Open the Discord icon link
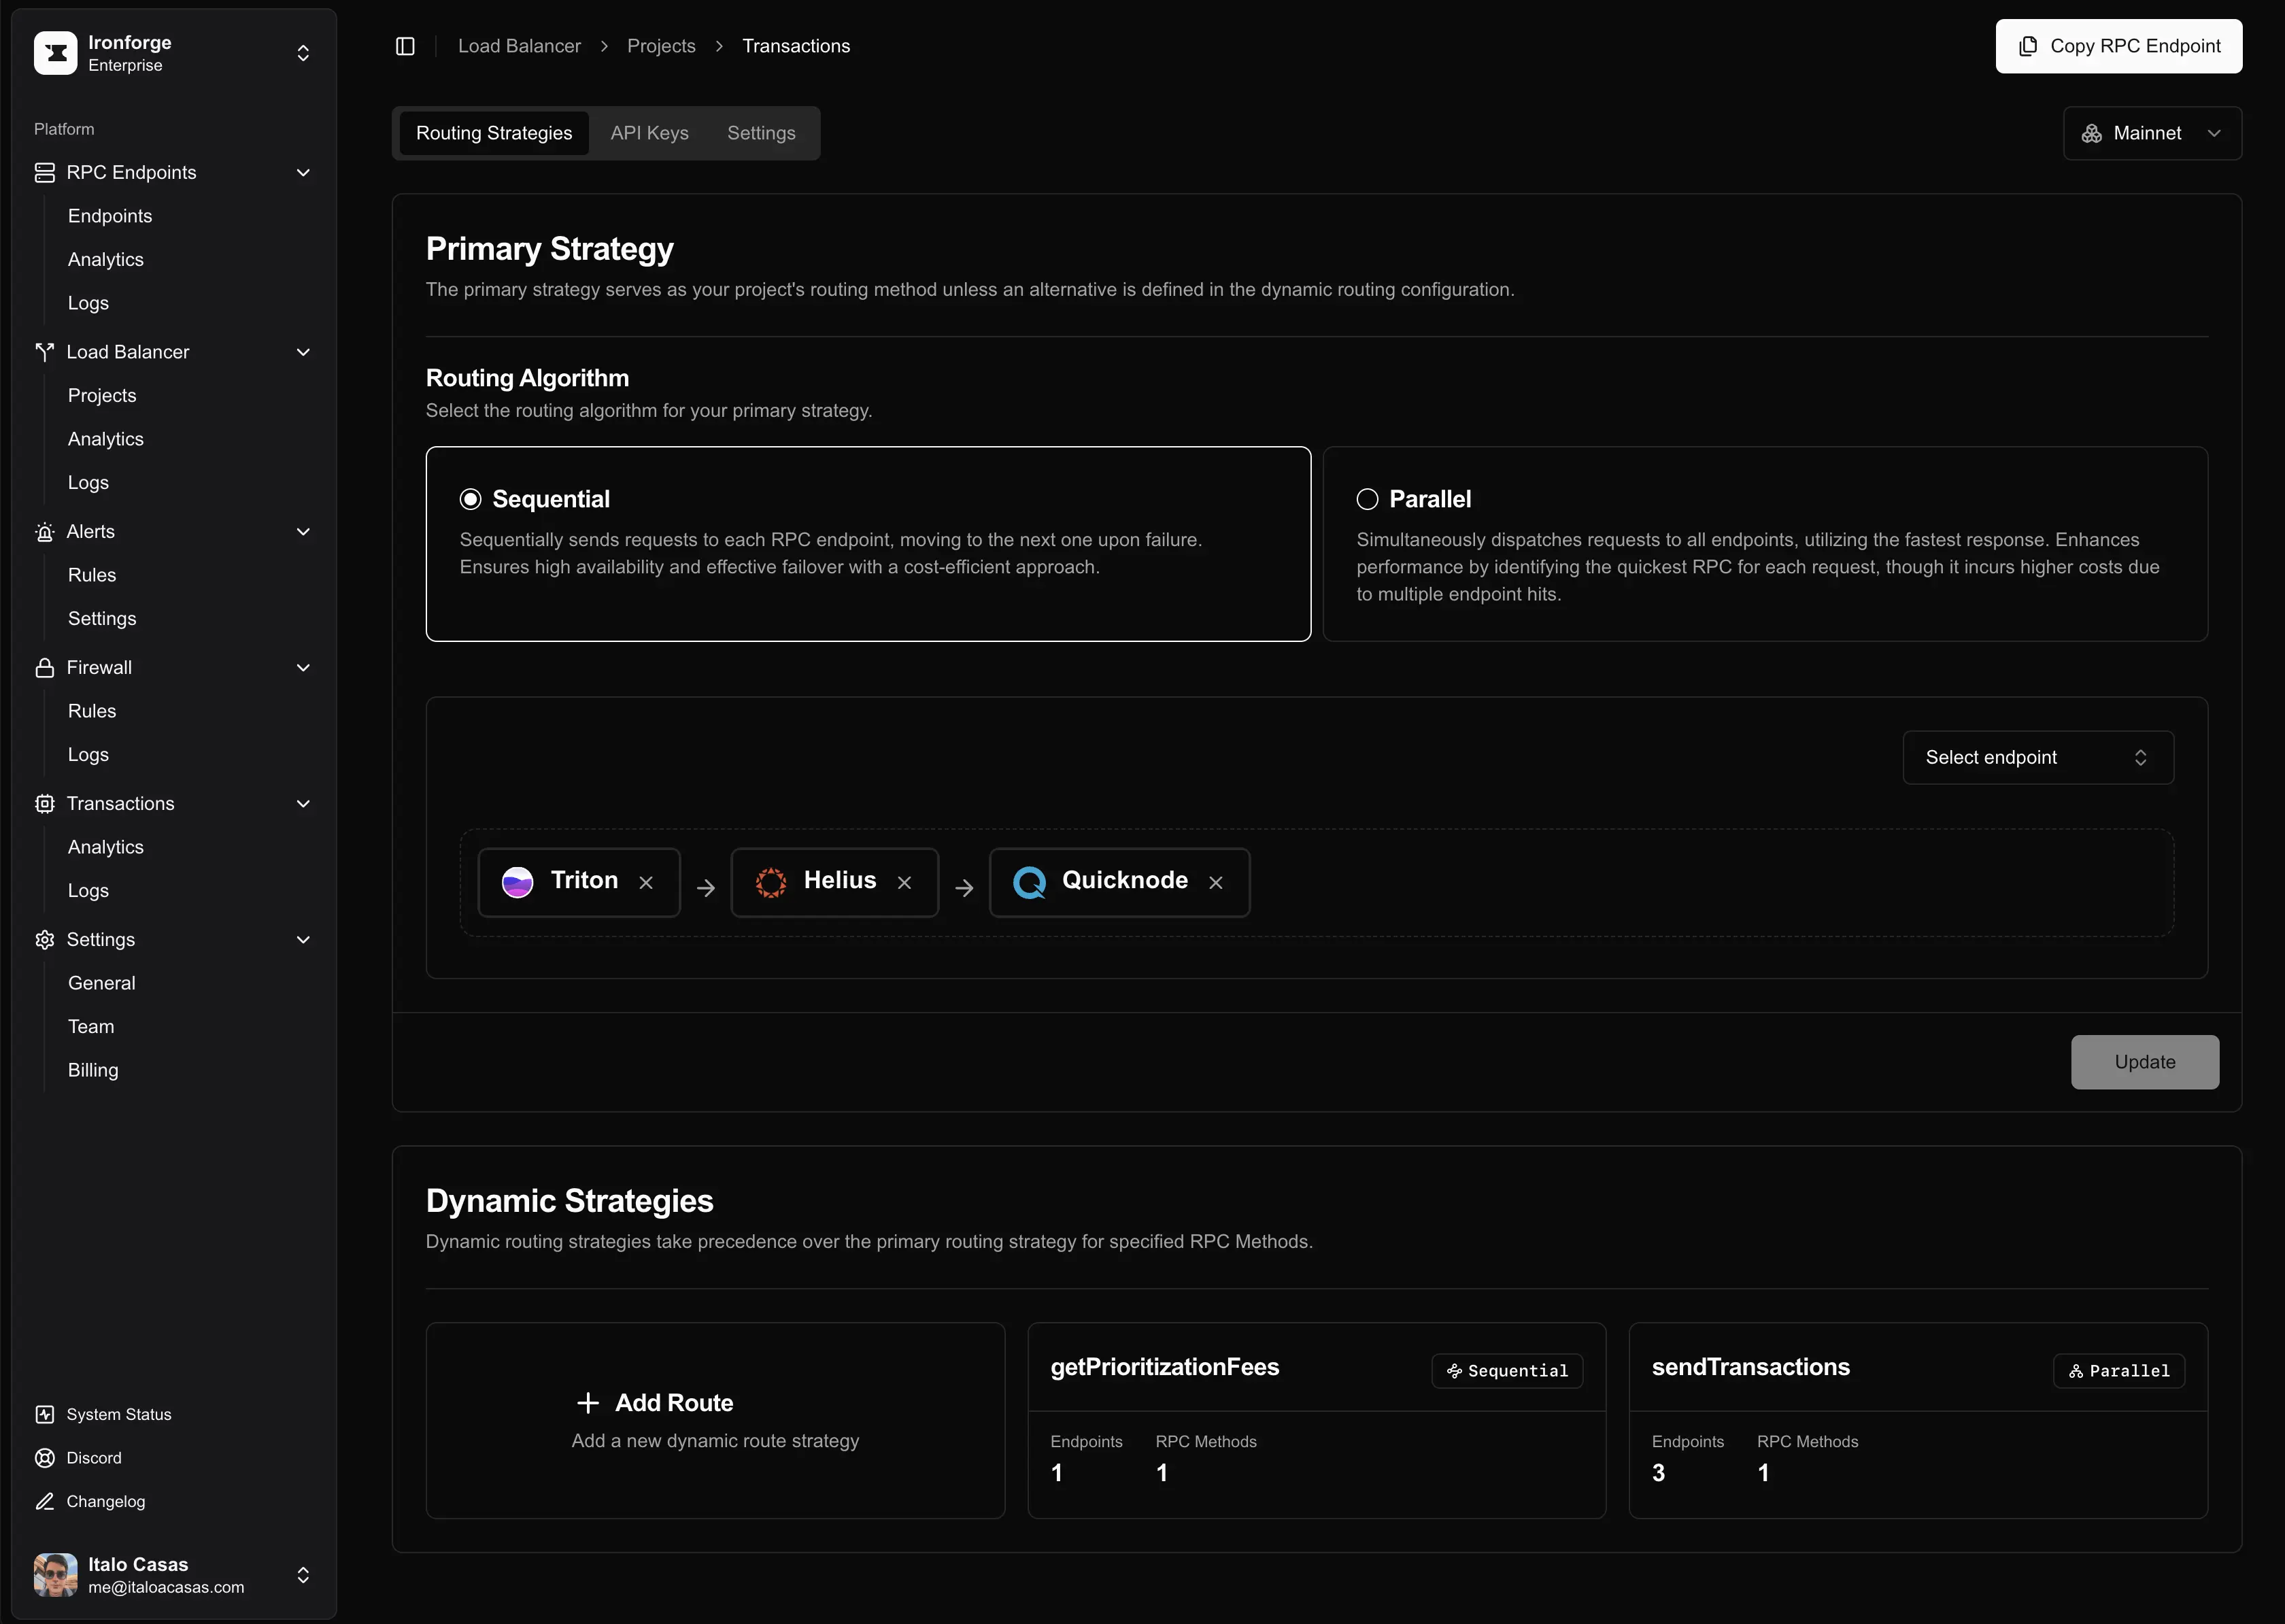Screen dimensions: 2285x1624 click(x=45, y=1458)
